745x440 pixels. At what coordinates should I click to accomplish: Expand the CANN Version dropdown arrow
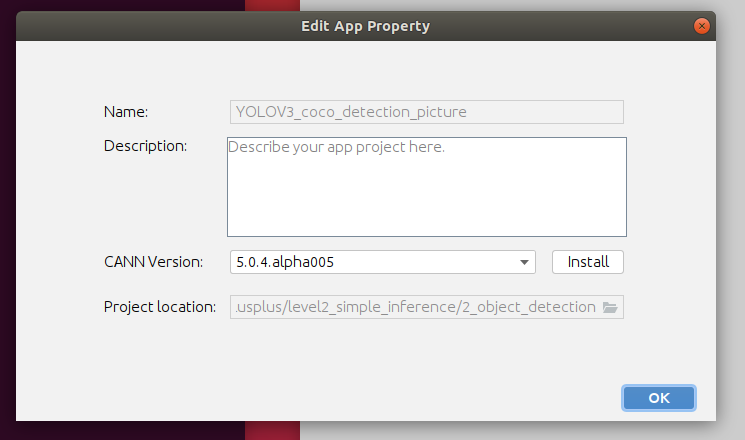click(525, 262)
